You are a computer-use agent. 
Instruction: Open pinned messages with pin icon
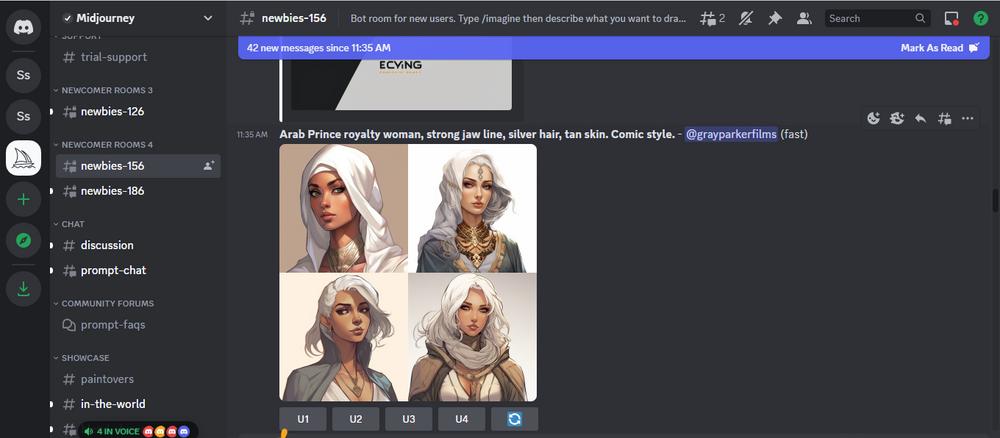774,18
